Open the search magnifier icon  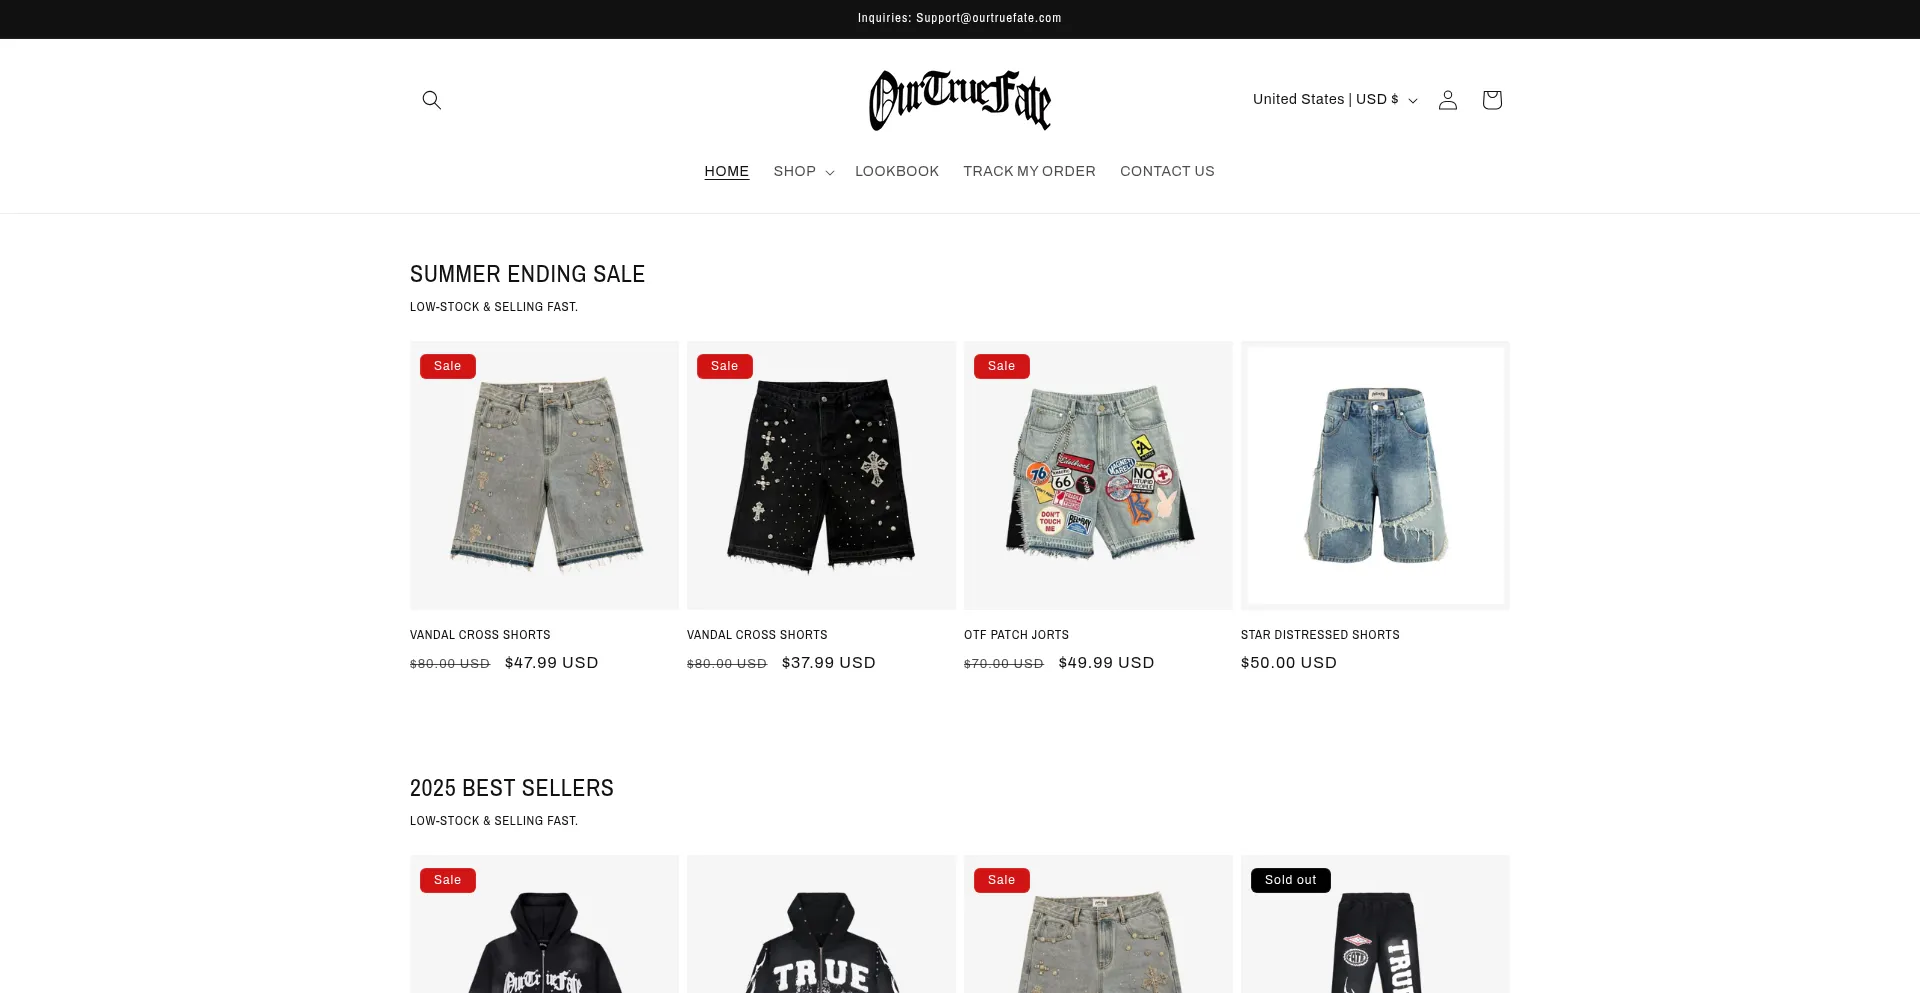pyautogui.click(x=432, y=100)
